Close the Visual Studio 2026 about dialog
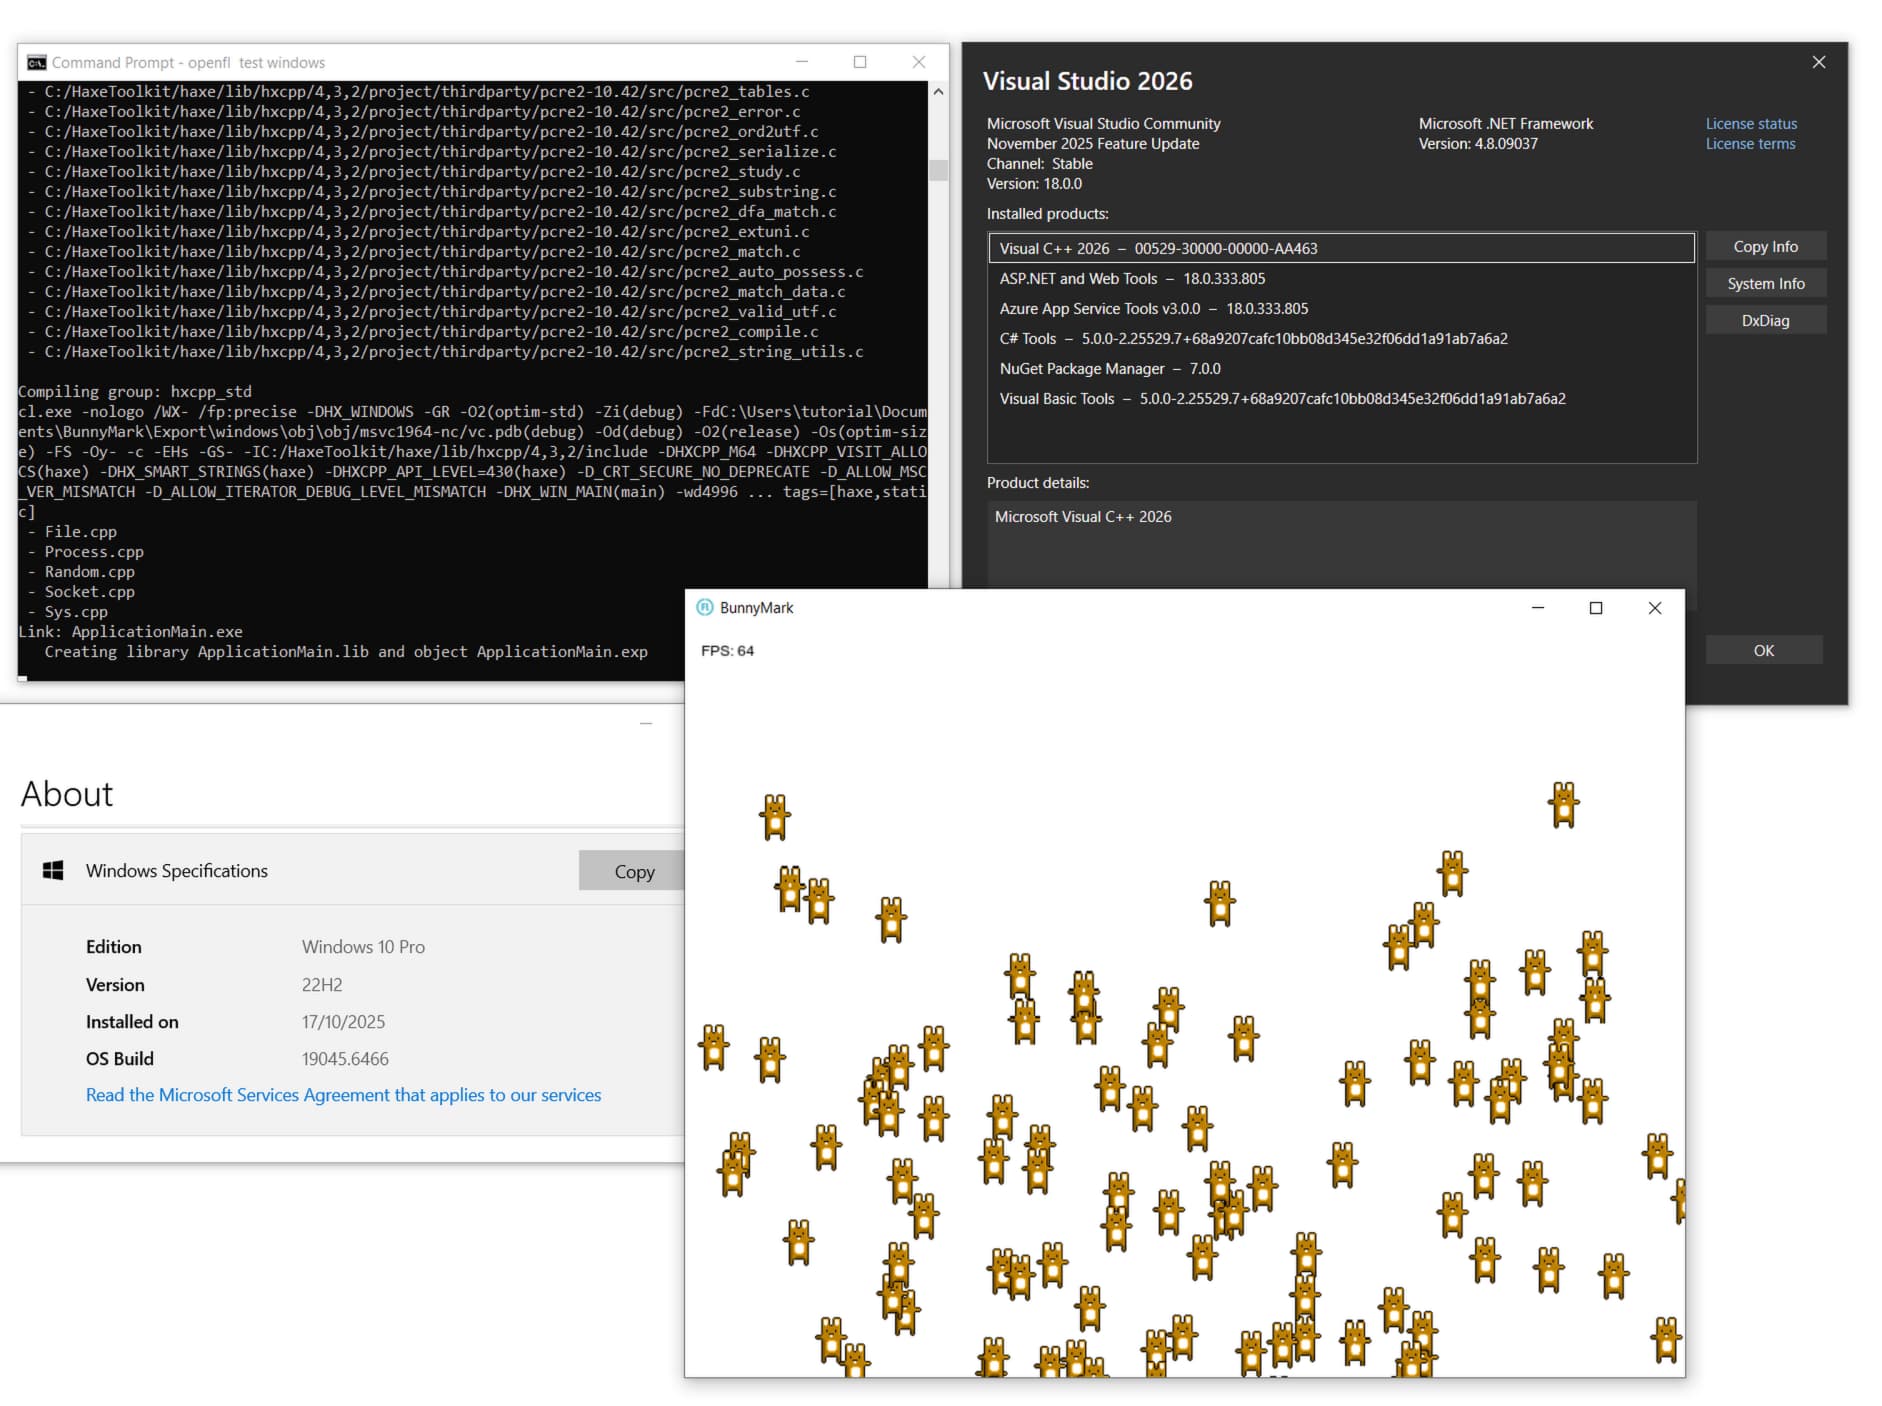The image size is (1882, 1406). [1818, 62]
